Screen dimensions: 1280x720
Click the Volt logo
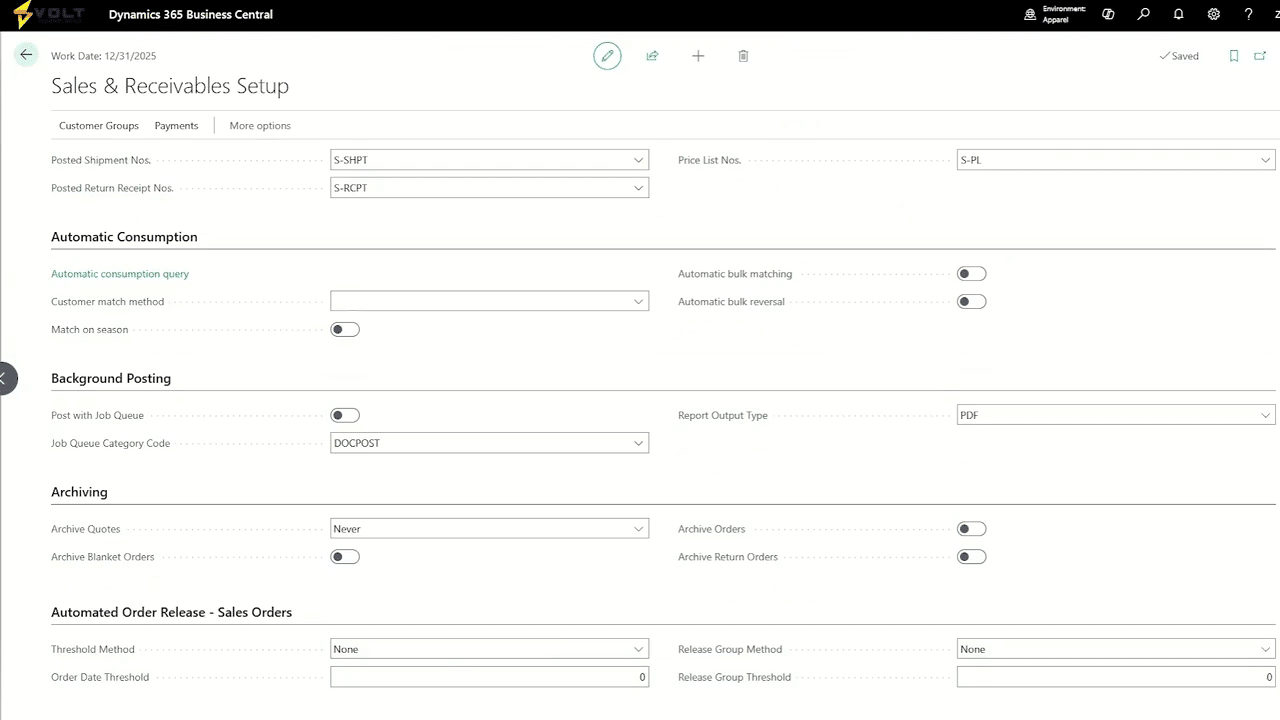(49, 14)
